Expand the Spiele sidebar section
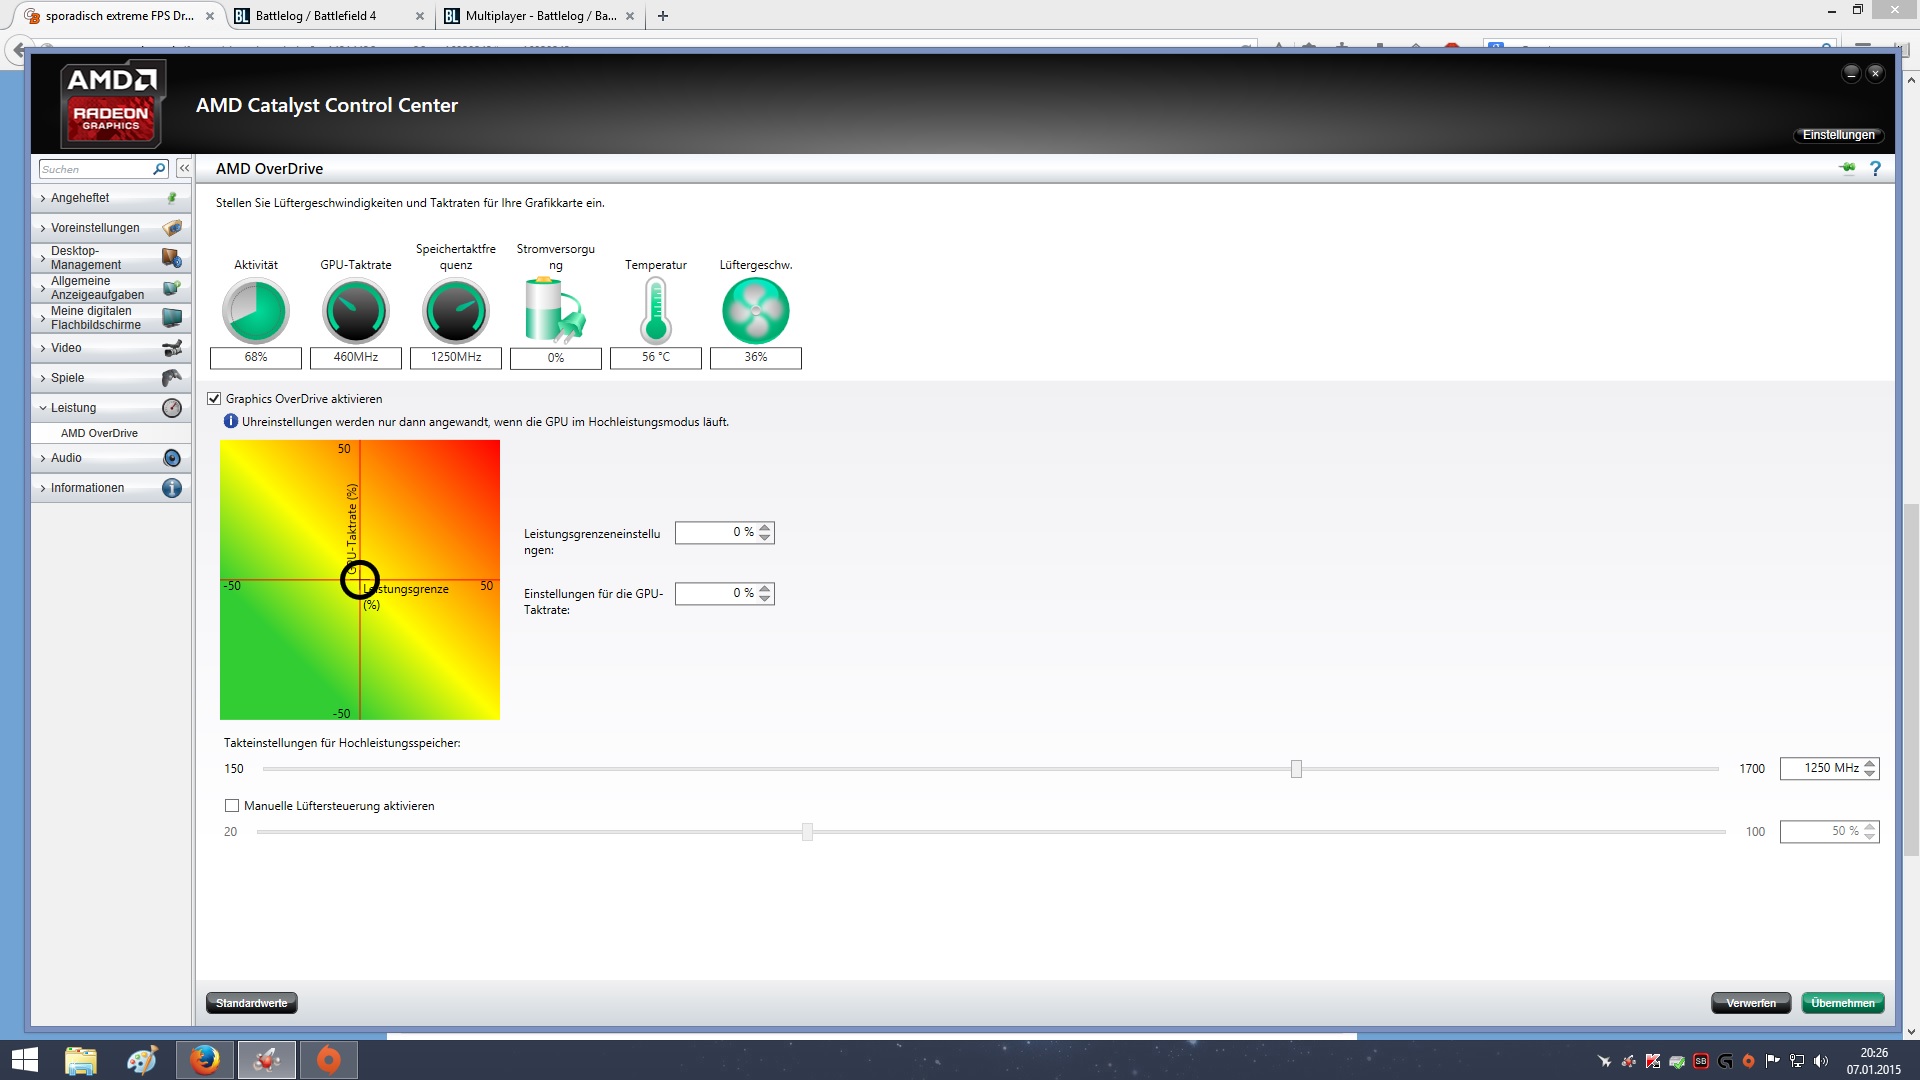Screen dimensions: 1920x1080 coord(67,378)
